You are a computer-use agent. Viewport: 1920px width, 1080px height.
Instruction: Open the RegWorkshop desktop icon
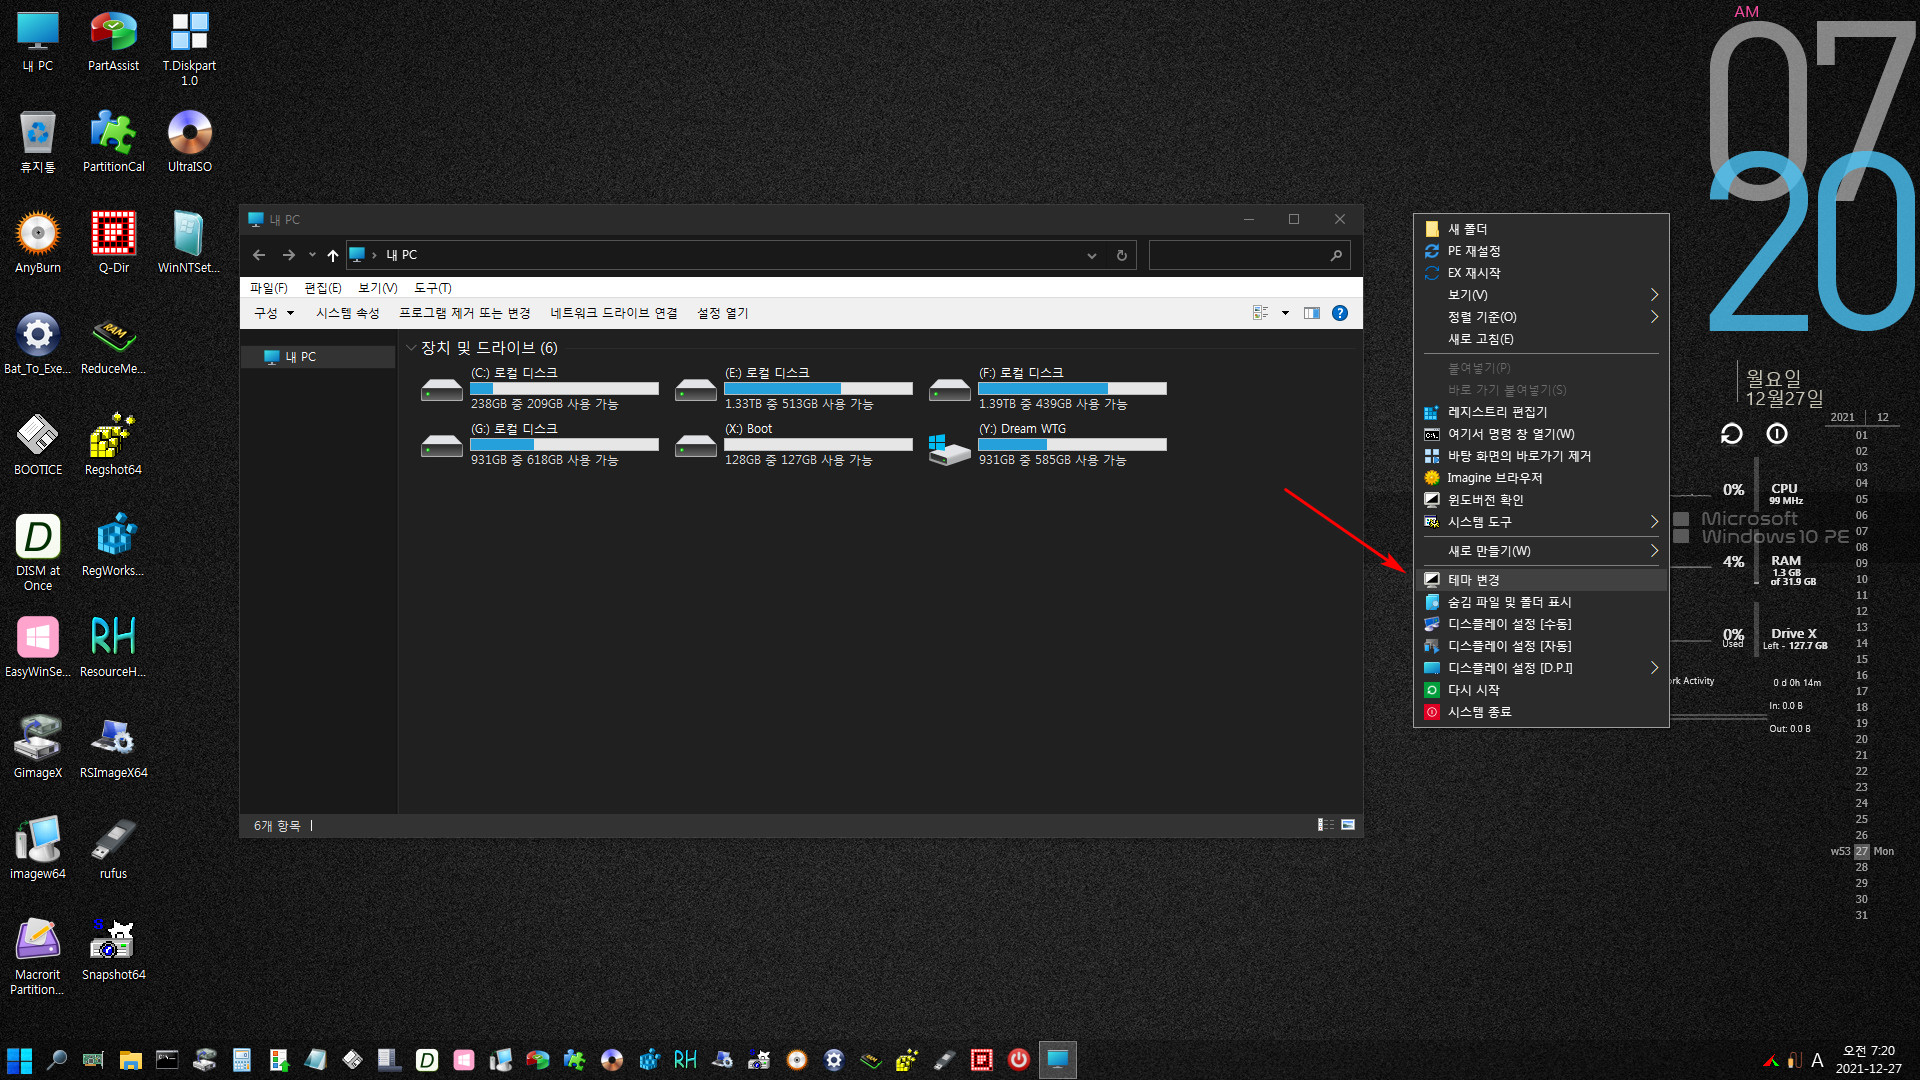[x=113, y=546]
